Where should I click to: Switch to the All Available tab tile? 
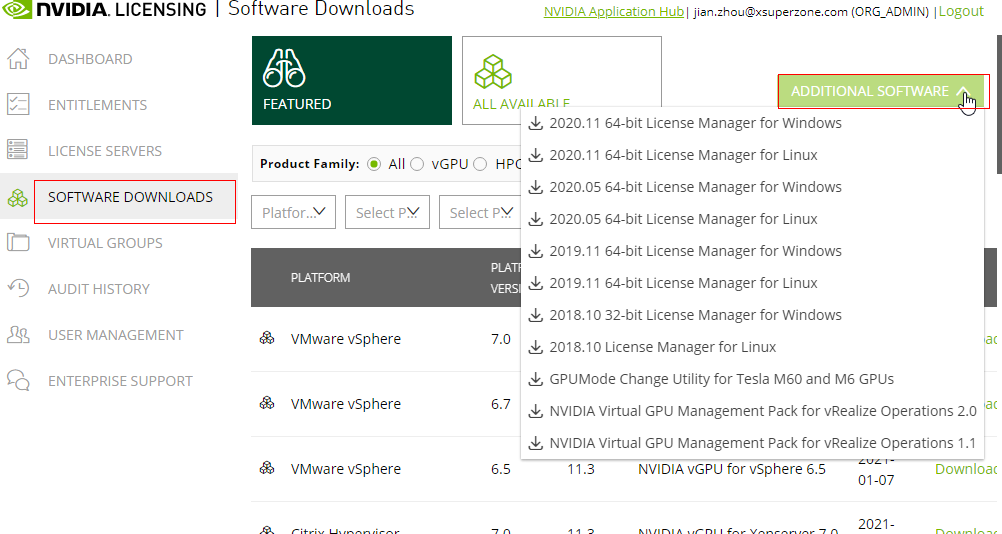(x=562, y=80)
